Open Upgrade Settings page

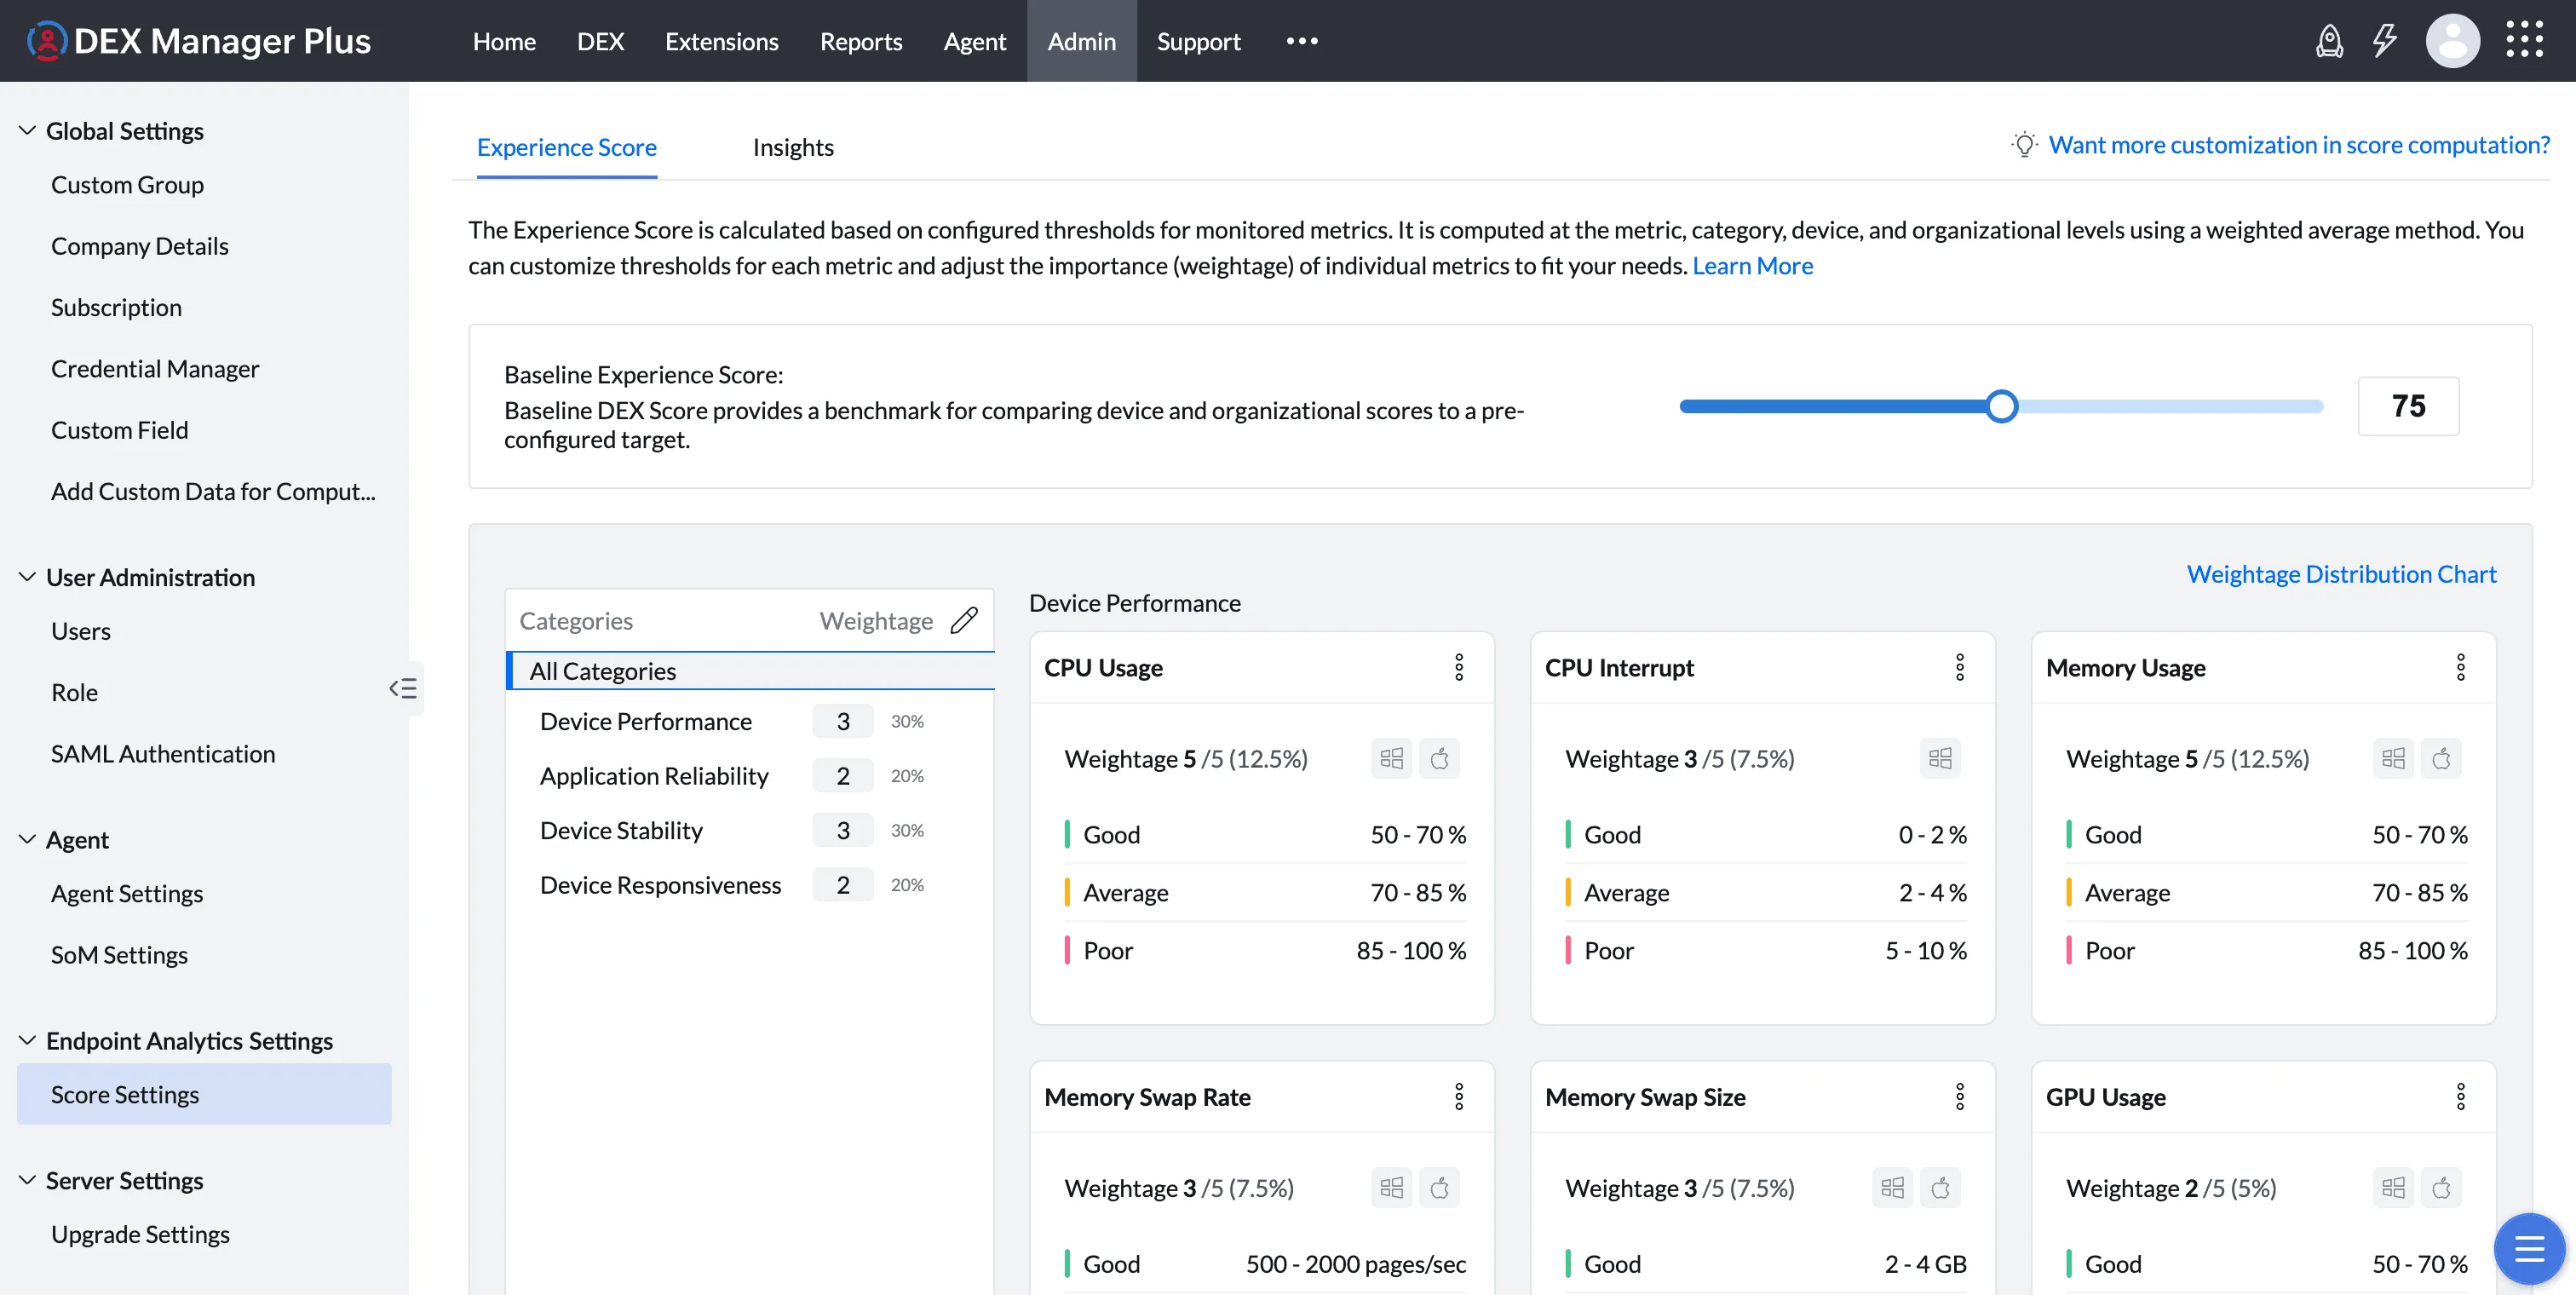[140, 1234]
